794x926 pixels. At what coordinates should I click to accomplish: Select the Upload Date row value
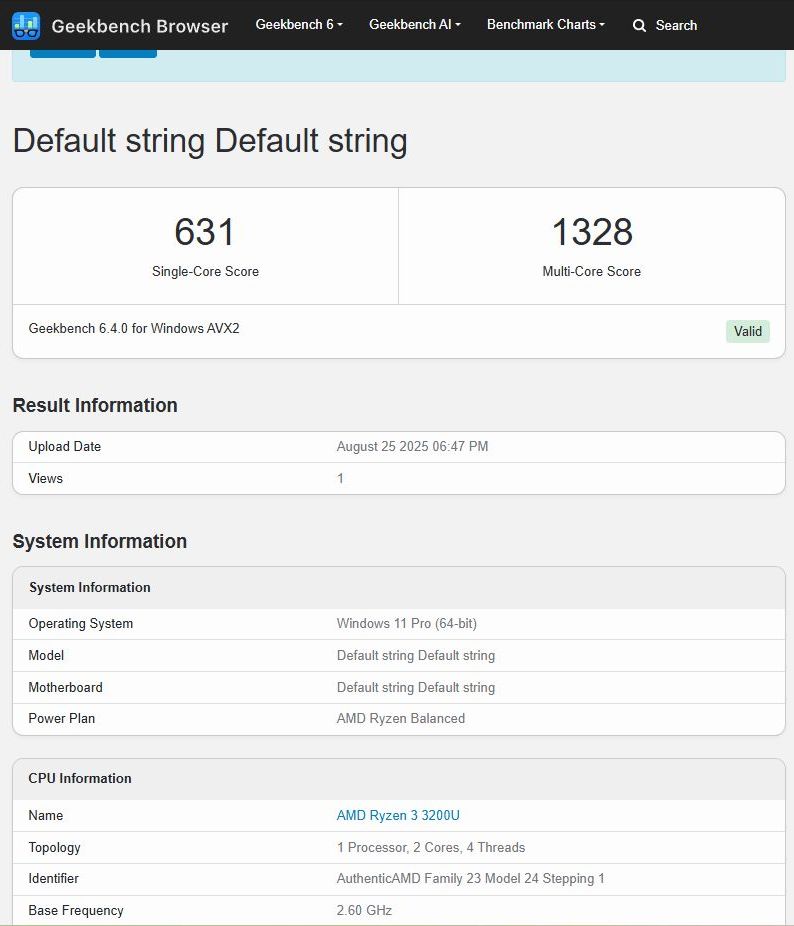pyautogui.click(x=412, y=447)
